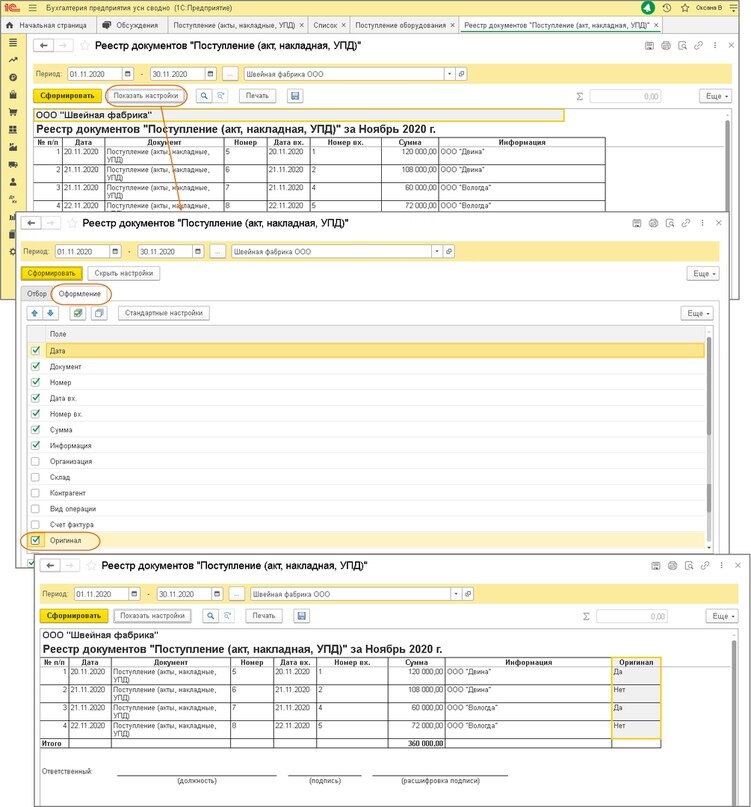The height and width of the screenshot is (807, 751).
Task: Click Скрыть настройки button
Action: (x=124, y=273)
